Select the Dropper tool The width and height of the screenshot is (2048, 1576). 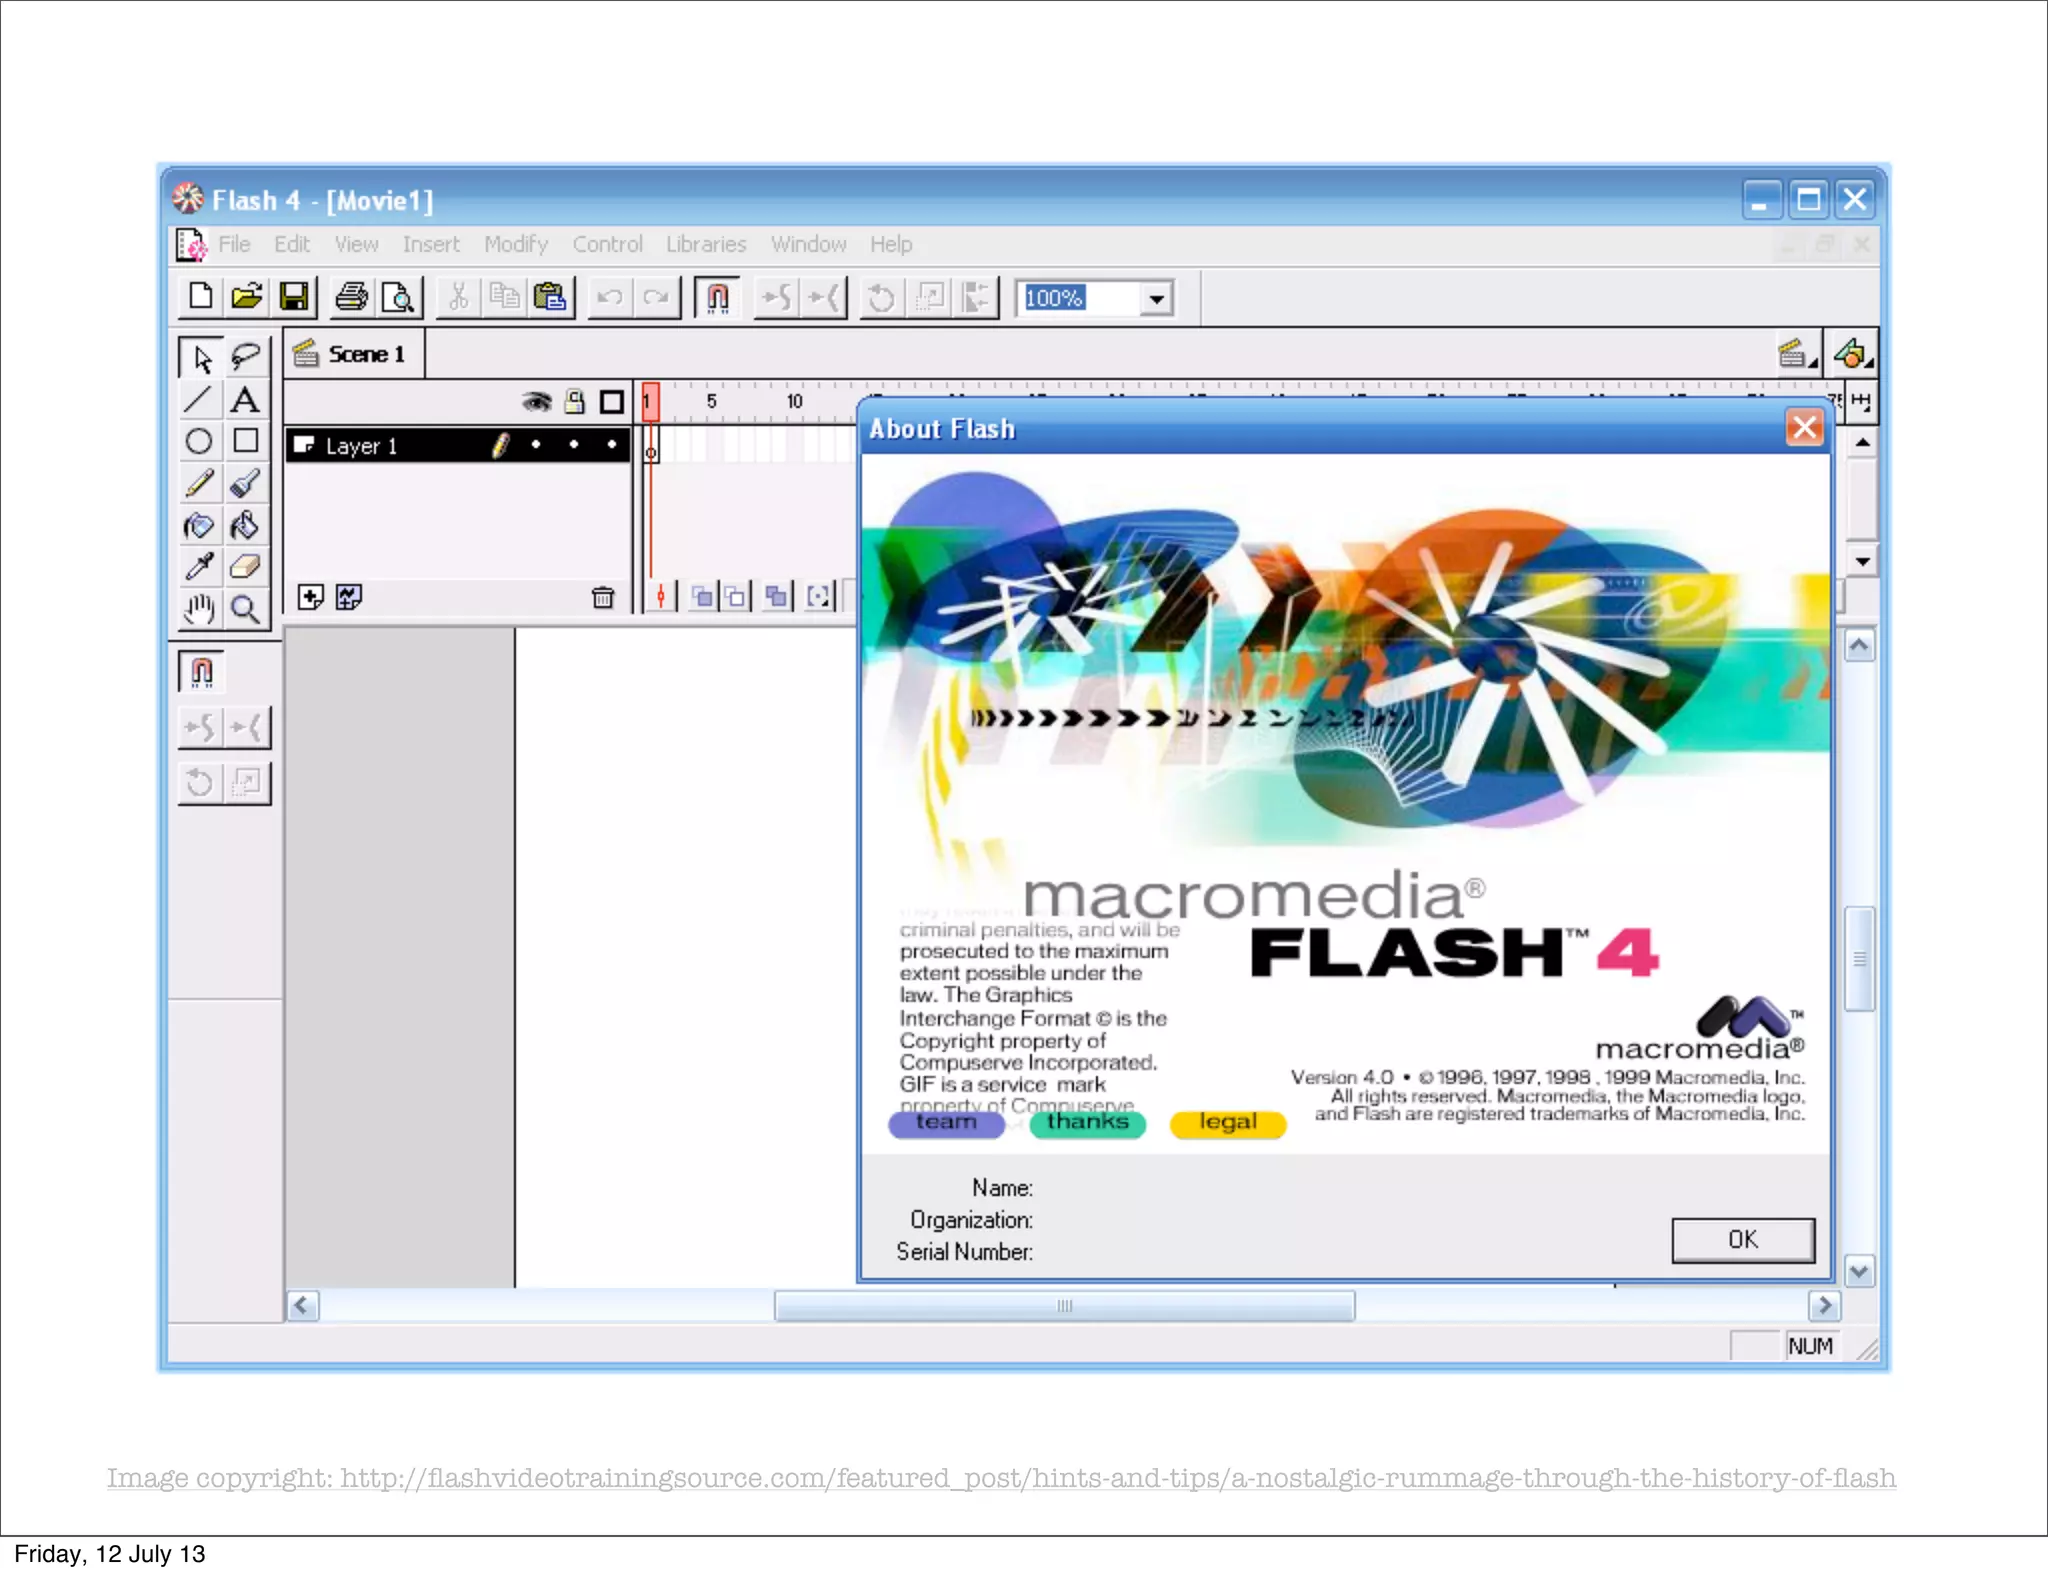(x=199, y=567)
